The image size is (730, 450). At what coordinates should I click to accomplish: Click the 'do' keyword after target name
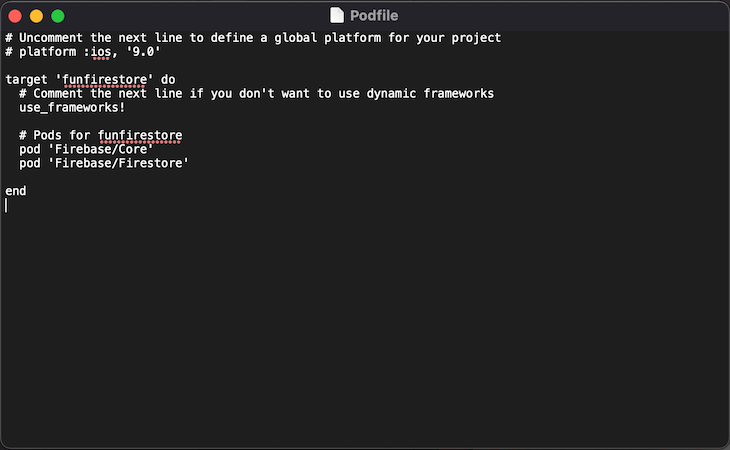pos(168,80)
